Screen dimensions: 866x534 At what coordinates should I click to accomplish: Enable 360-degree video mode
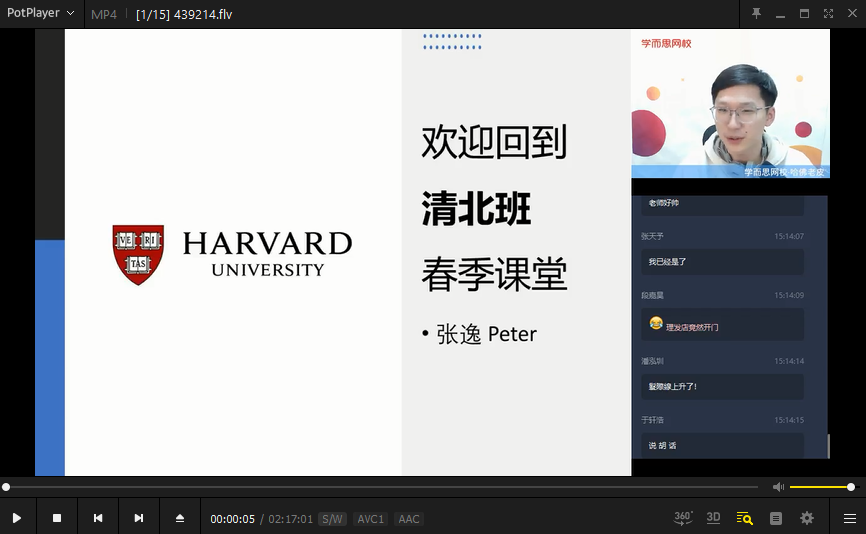point(683,518)
